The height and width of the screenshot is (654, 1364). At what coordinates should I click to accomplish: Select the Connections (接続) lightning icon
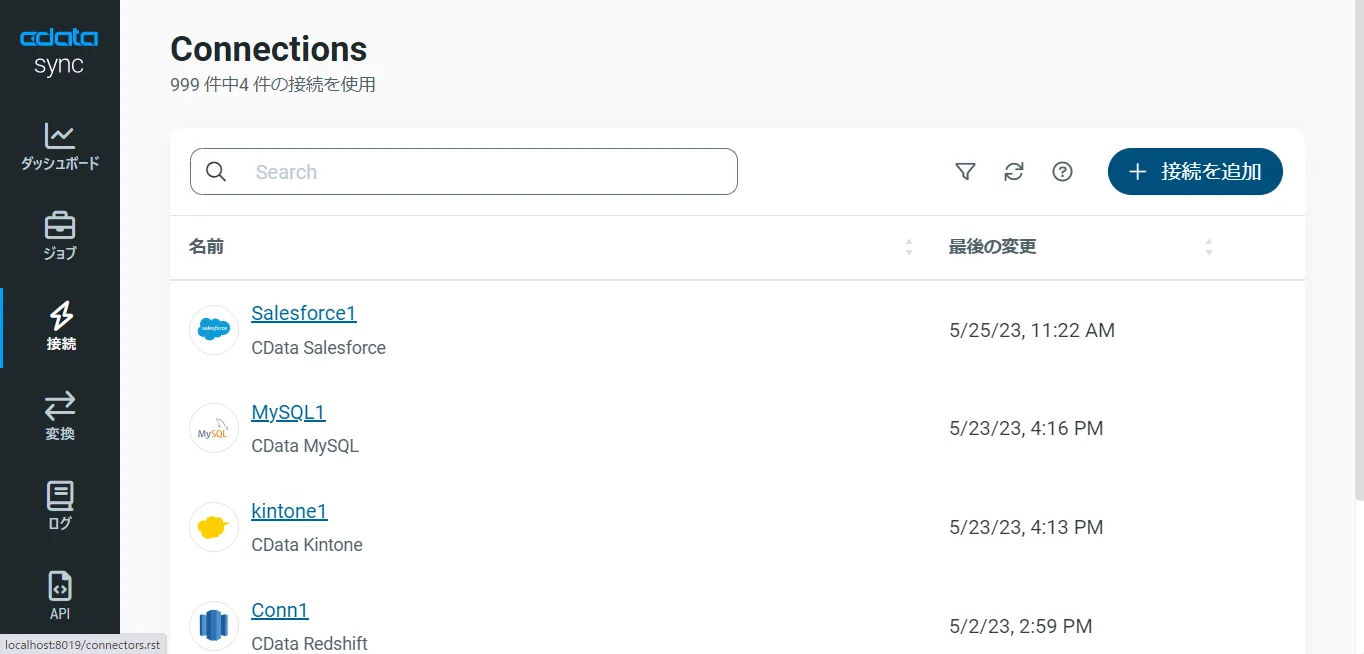click(x=60, y=326)
